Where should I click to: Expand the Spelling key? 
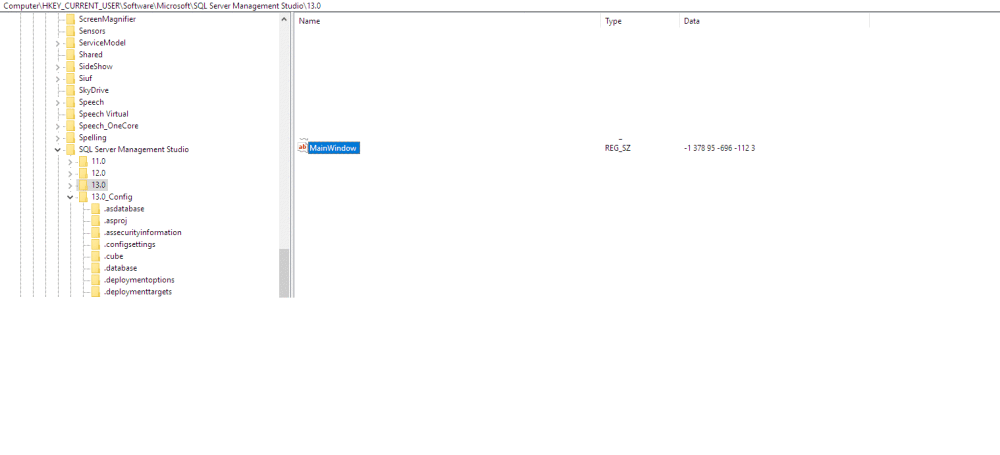coord(57,138)
